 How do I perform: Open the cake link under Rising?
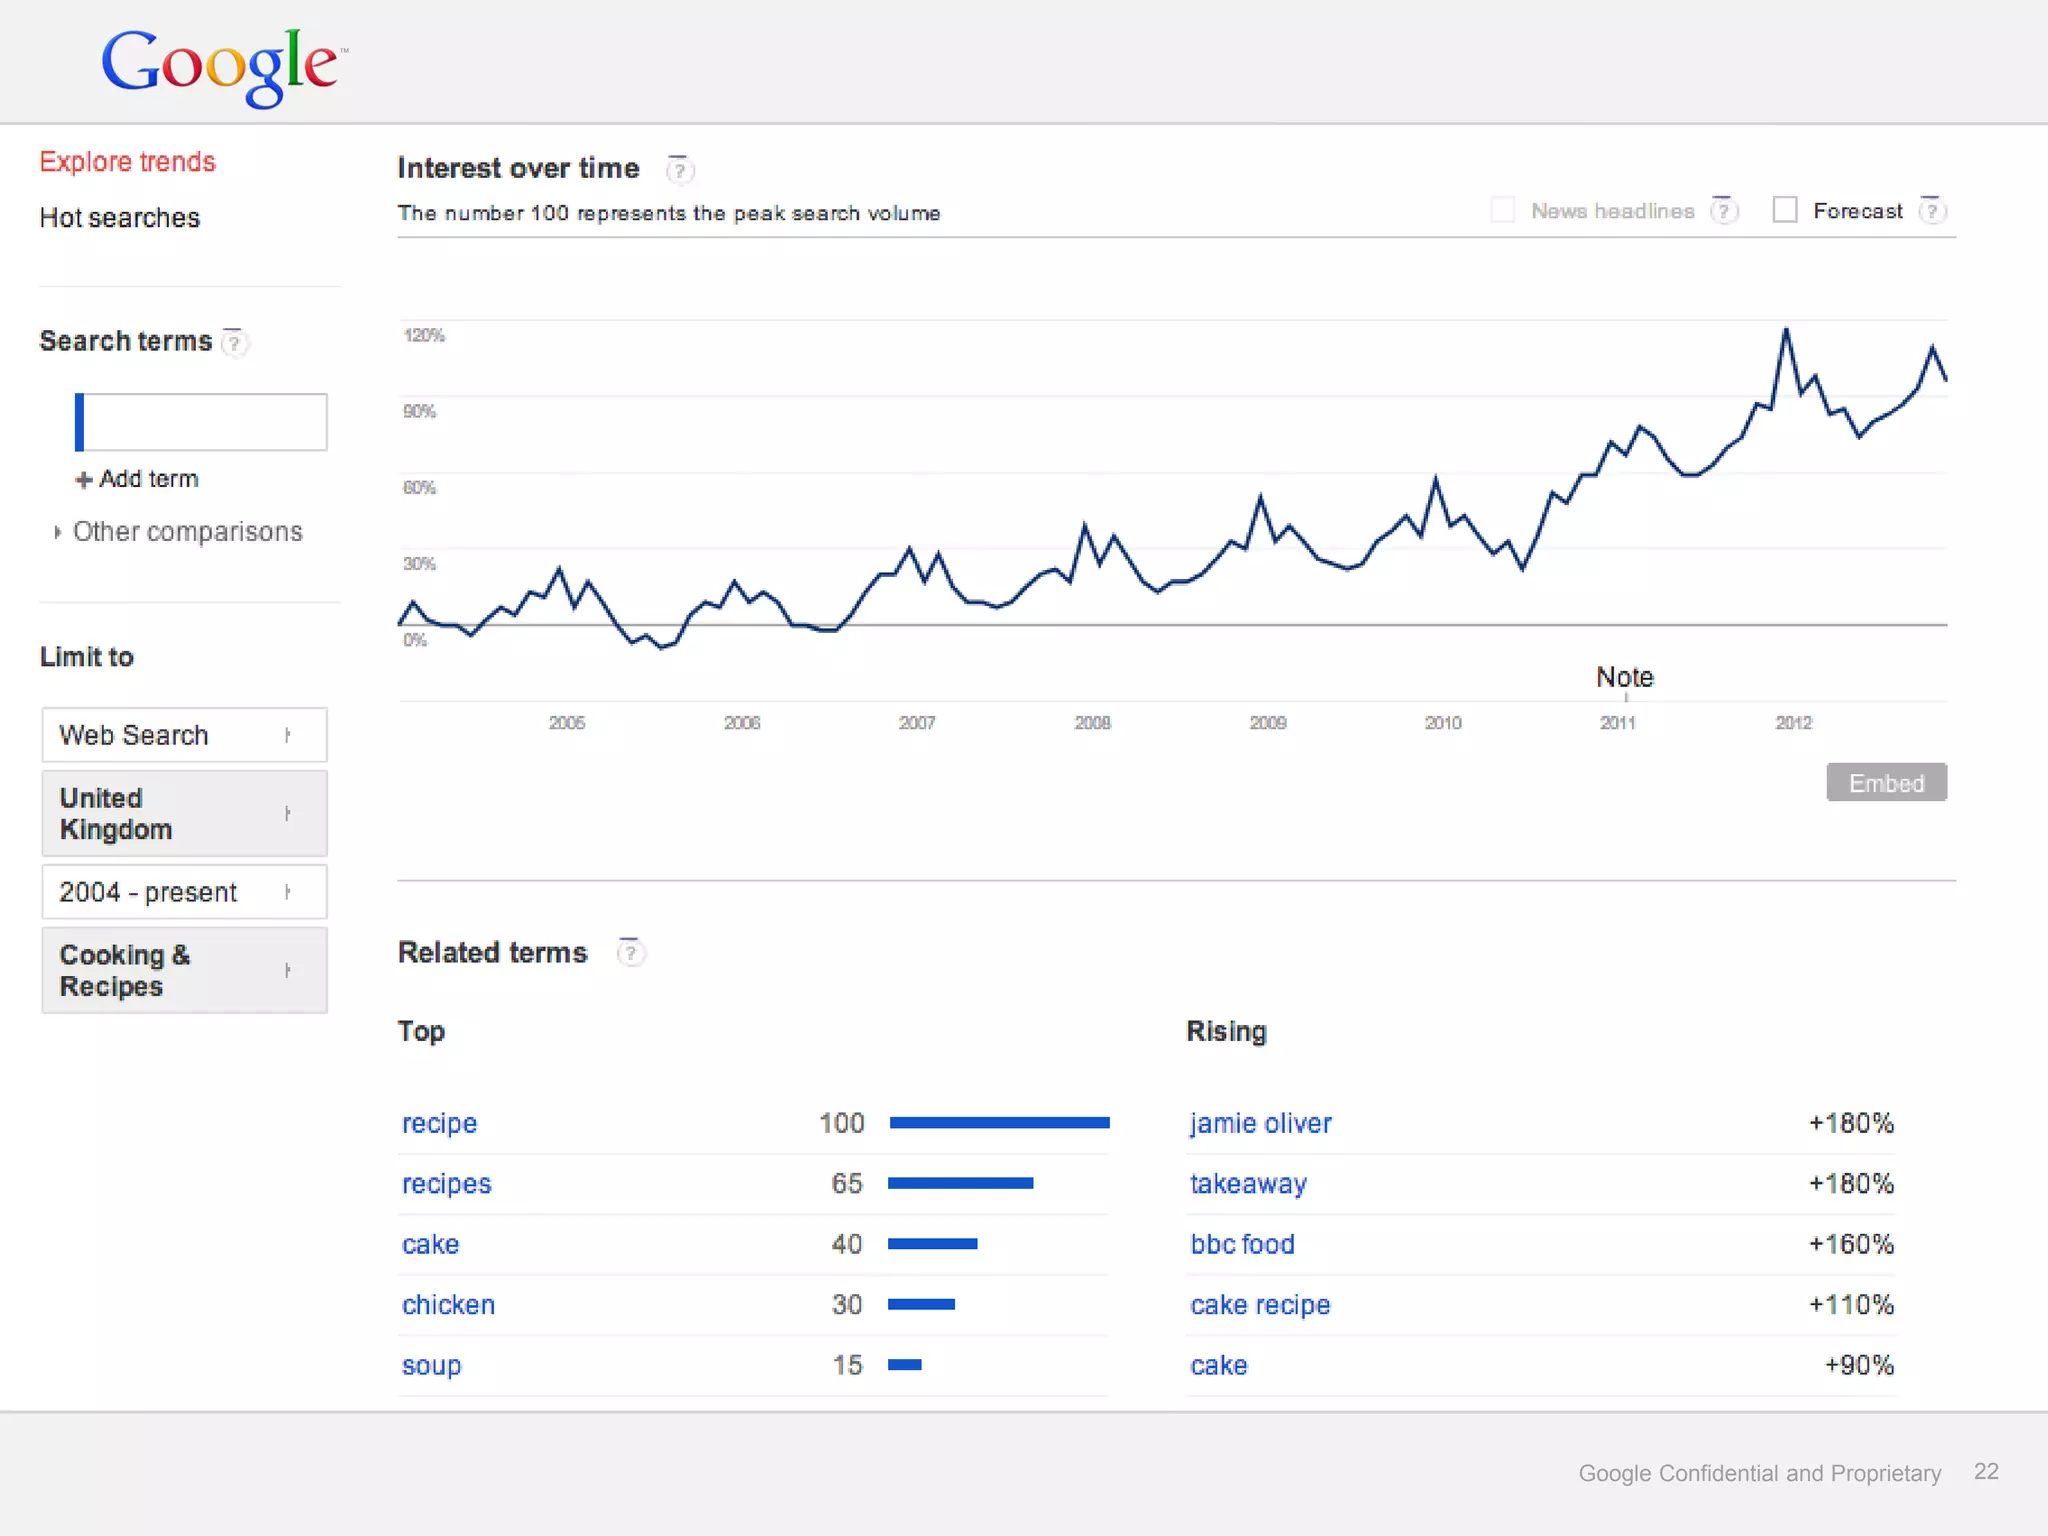tap(1218, 1365)
